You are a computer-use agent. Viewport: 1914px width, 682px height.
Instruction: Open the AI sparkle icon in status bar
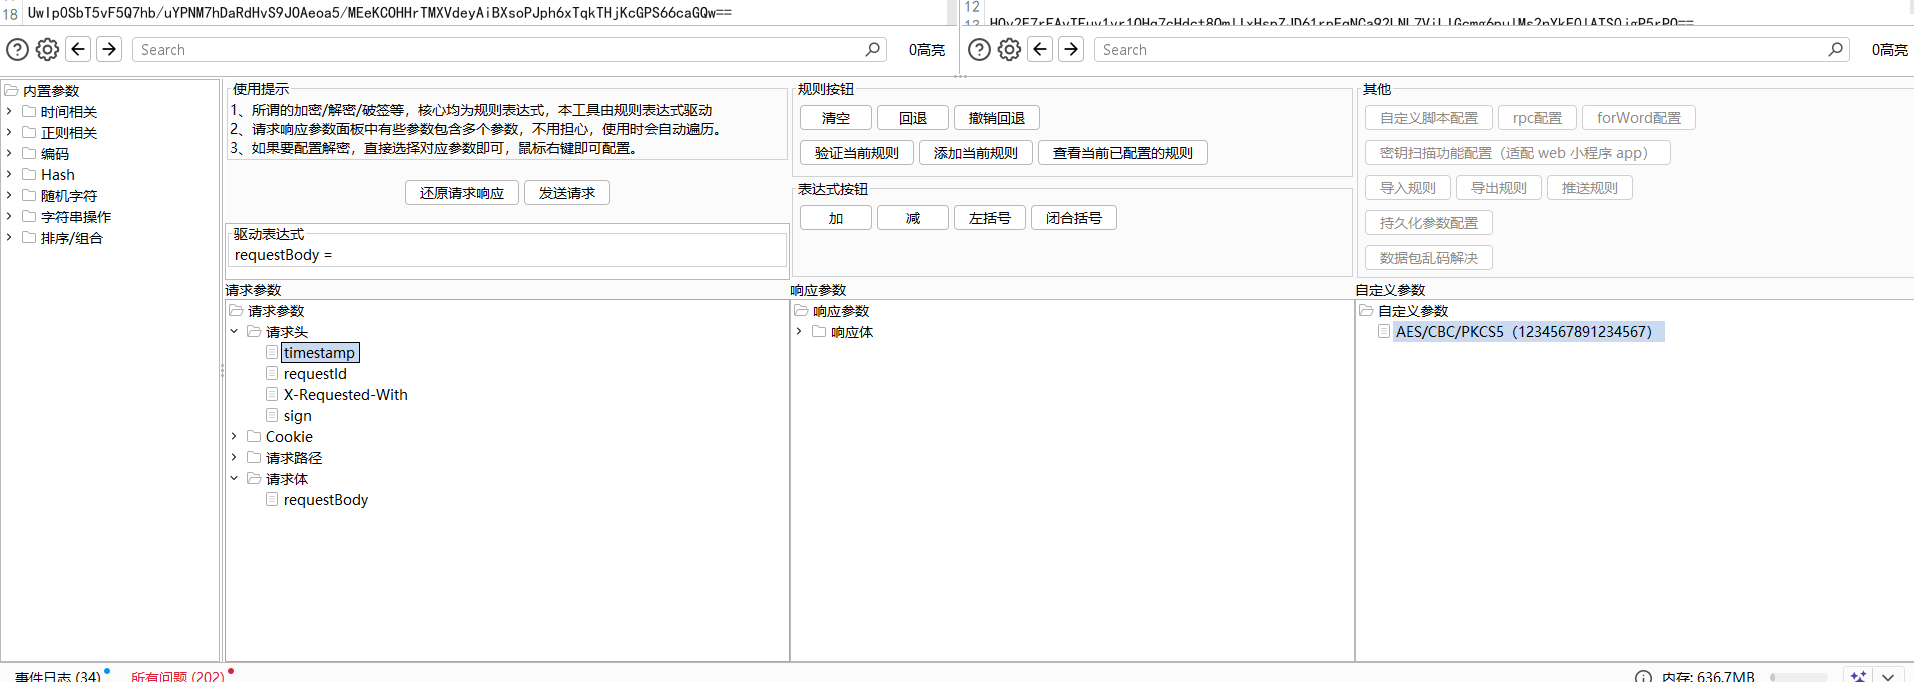1858,676
